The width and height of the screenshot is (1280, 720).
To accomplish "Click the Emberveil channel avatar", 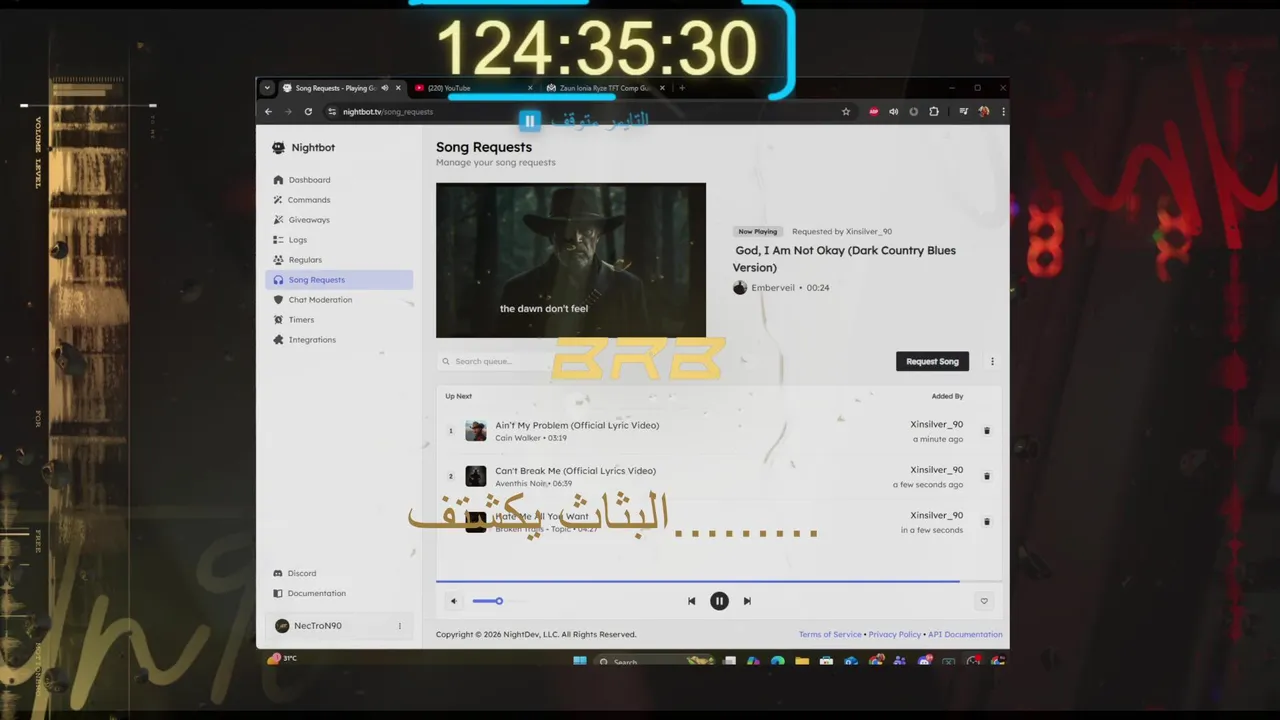I will point(740,288).
